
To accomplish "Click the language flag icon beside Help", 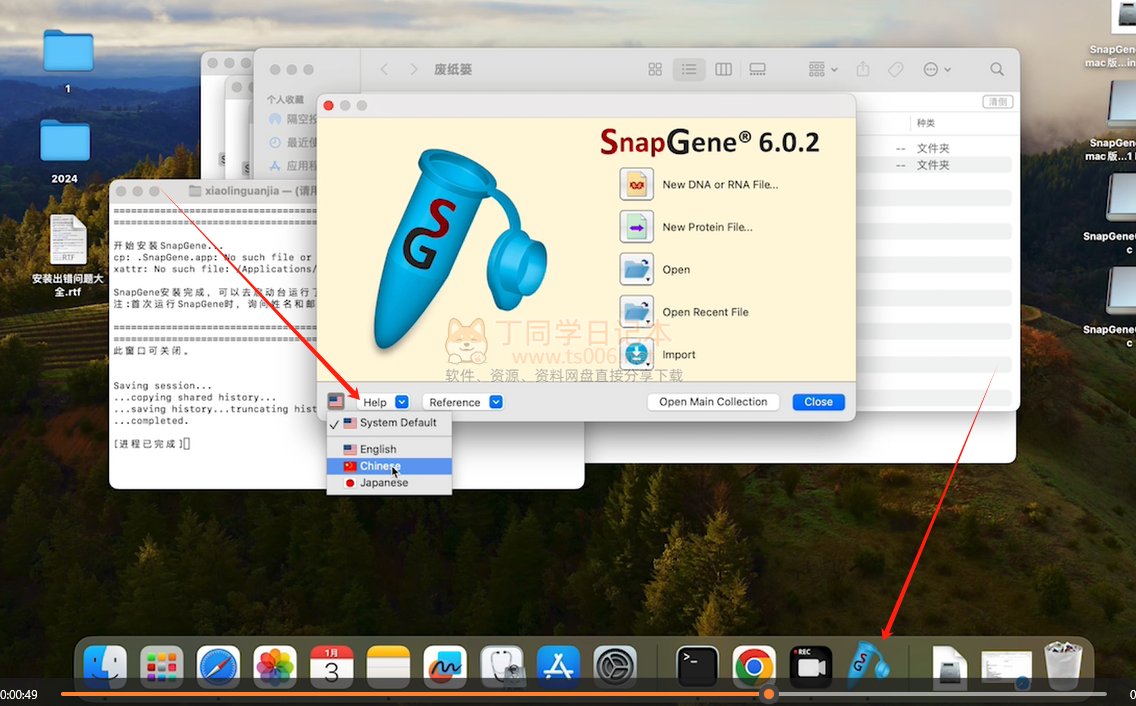I will pos(336,402).
